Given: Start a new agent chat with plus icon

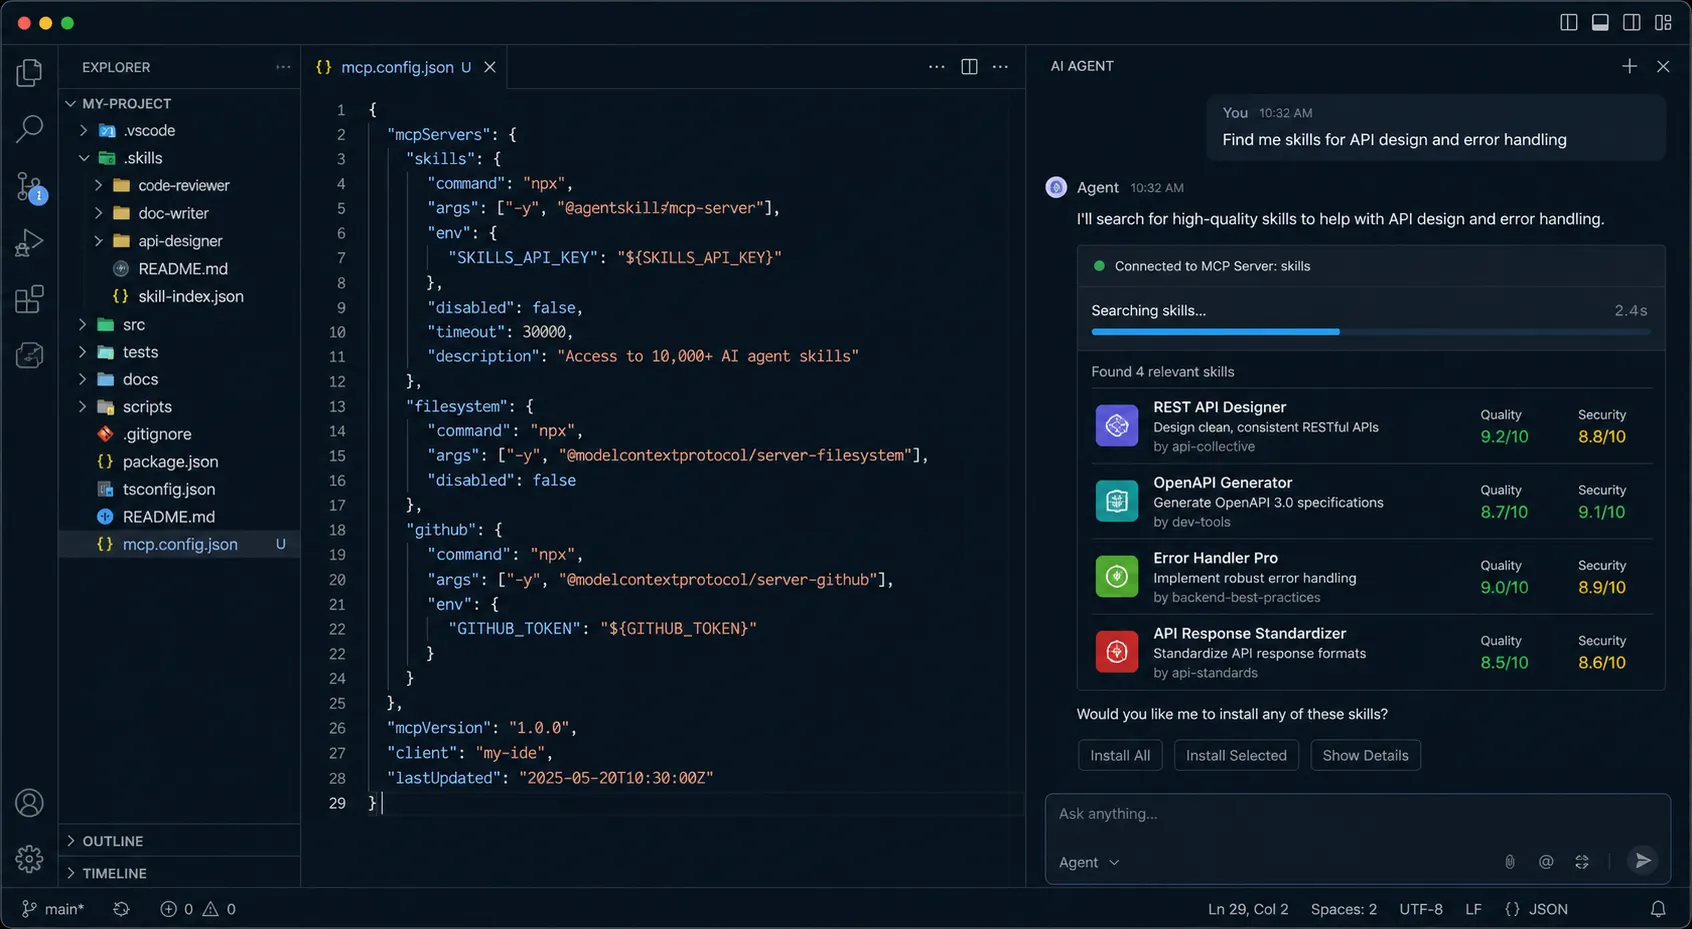Looking at the screenshot, I should pos(1630,66).
